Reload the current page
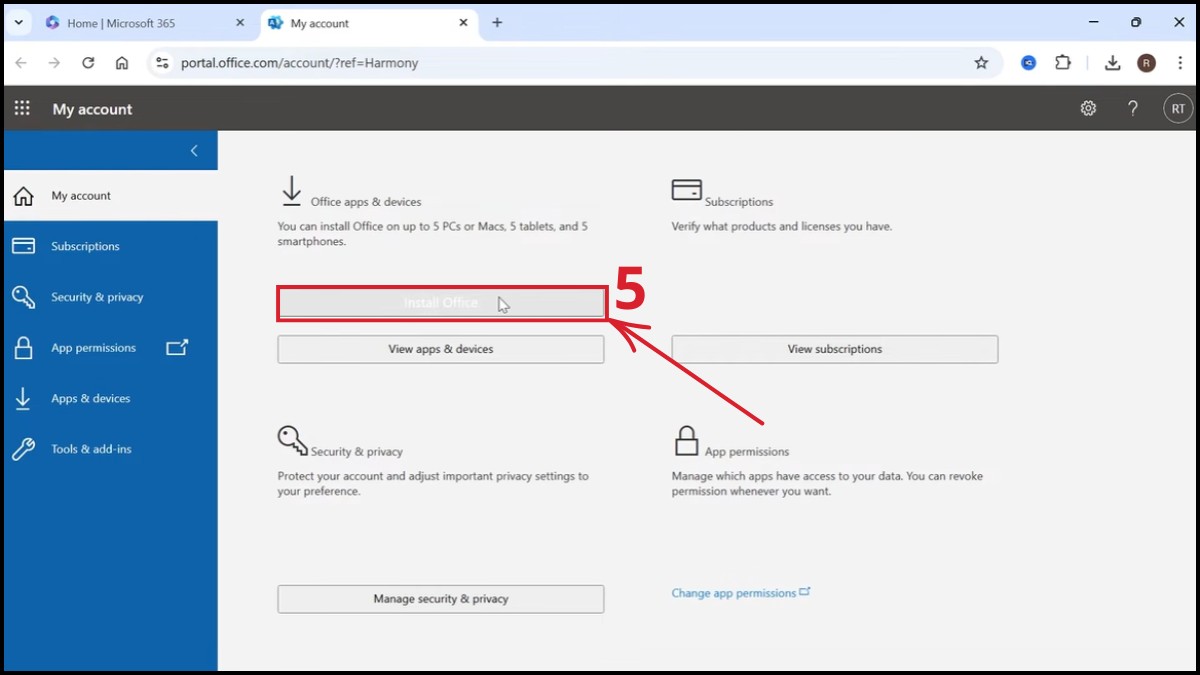 [88, 63]
